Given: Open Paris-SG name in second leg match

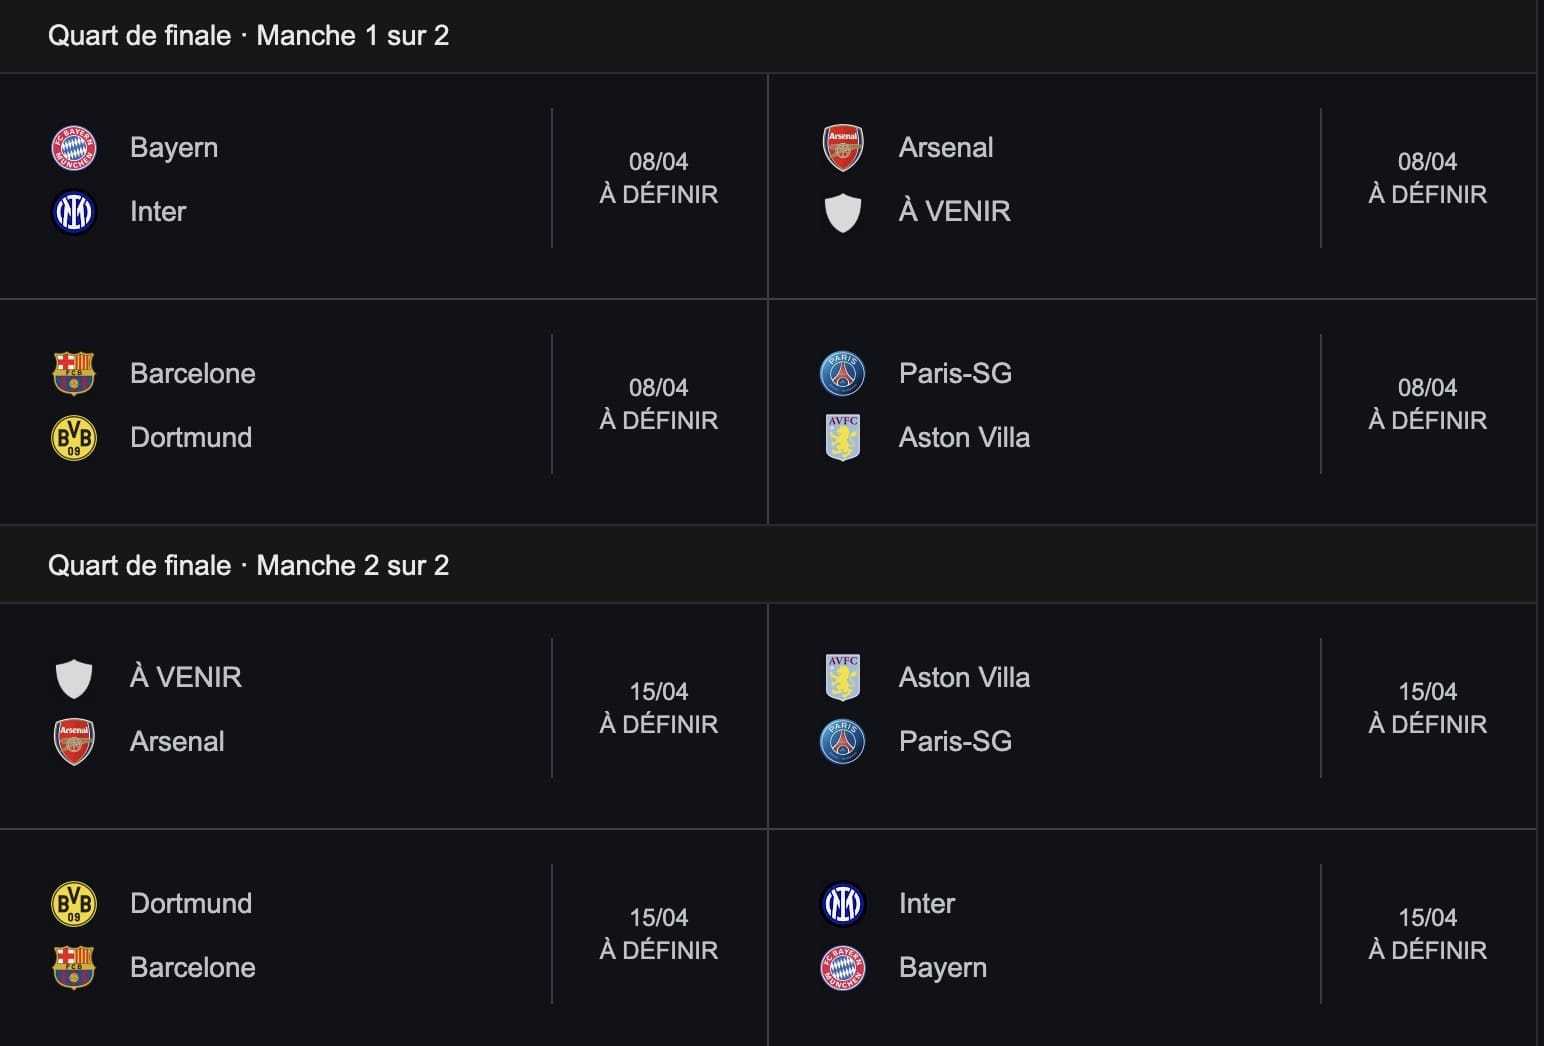Looking at the screenshot, I should [955, 742].
